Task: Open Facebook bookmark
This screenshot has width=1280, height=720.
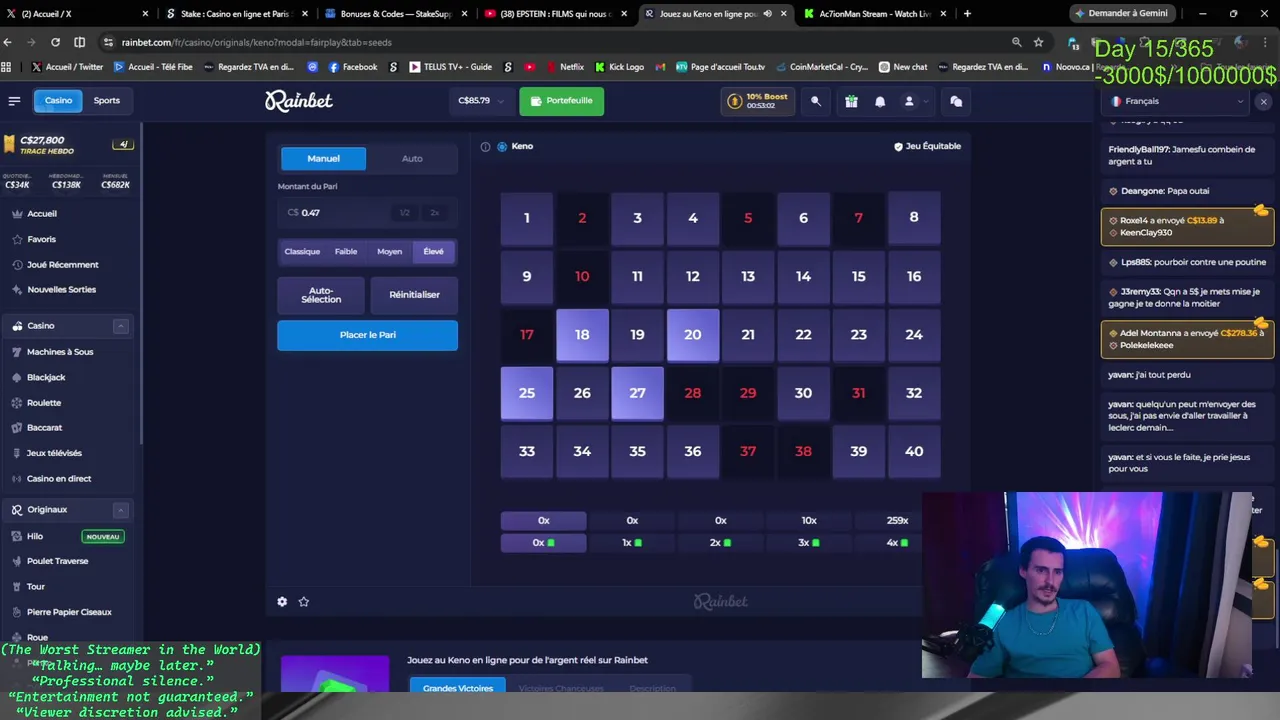Action: (x=353, y=67)
